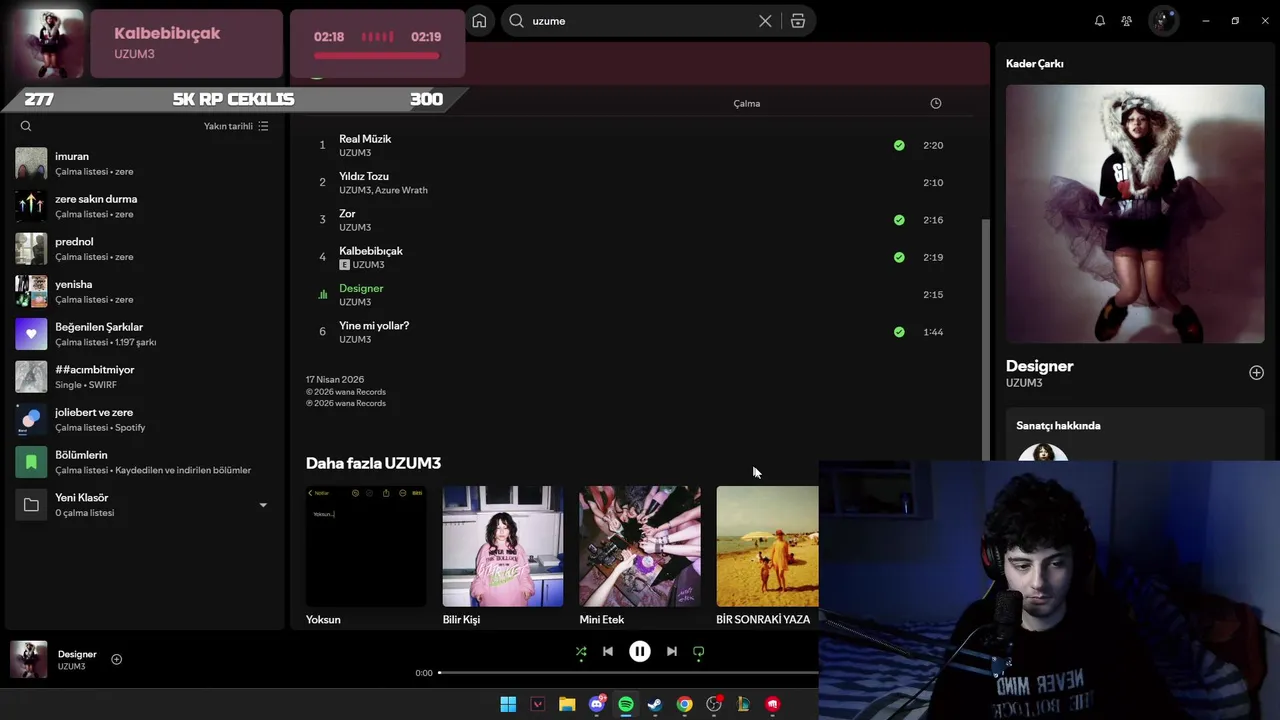Open the Mini Etek album thumbnail
This screenshot has height=720, width=1280.
click(640, 546)
